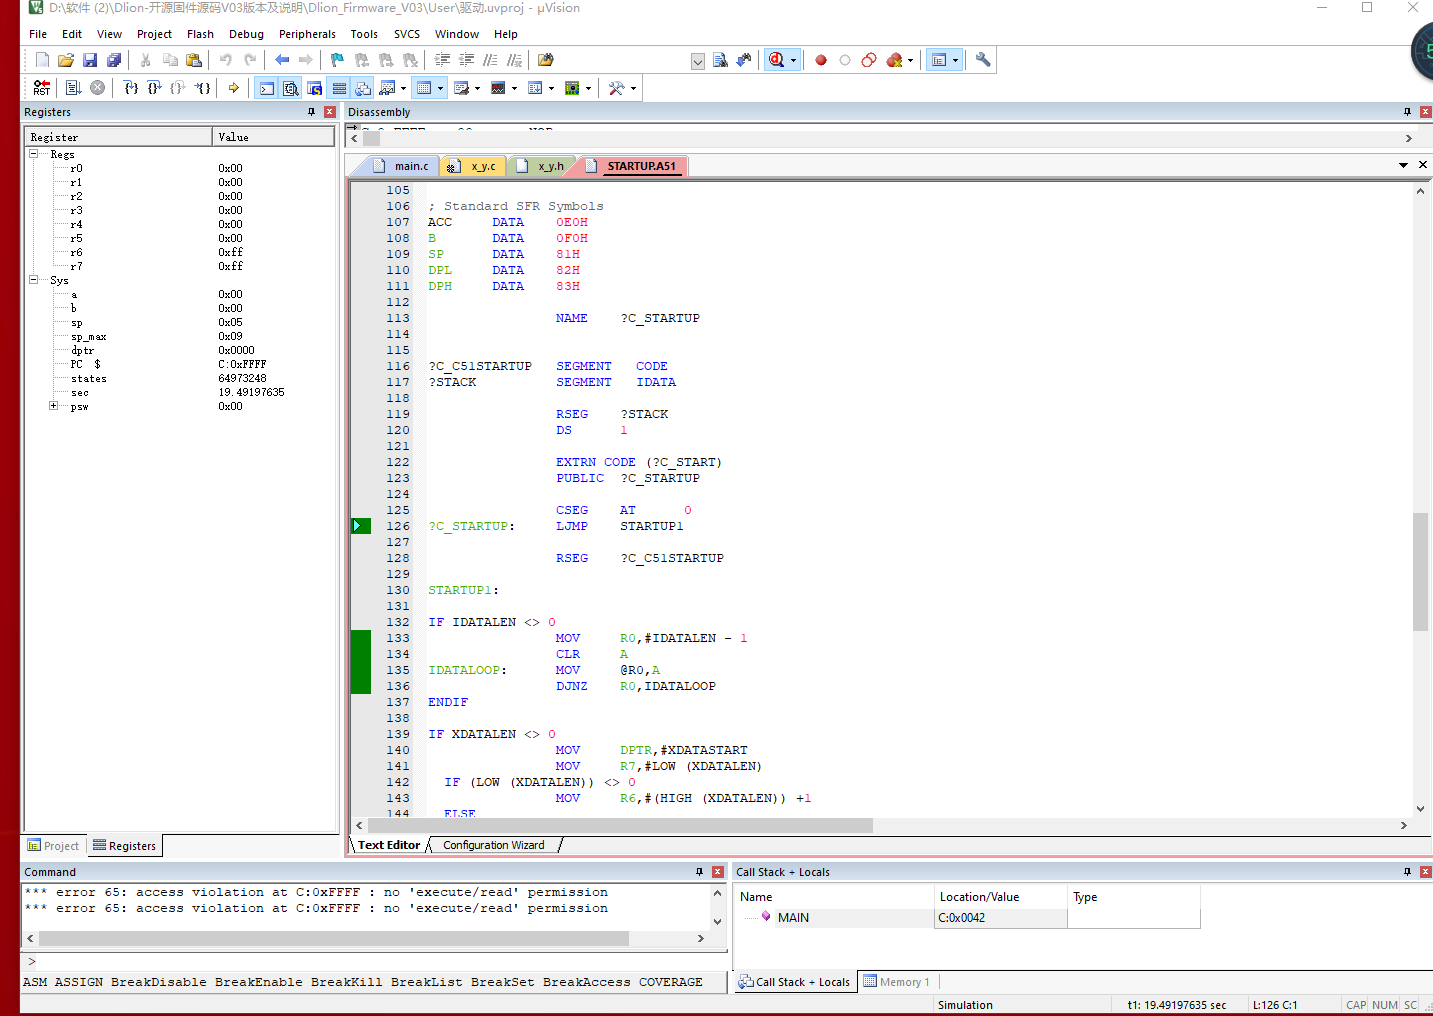Expand the psw register node
The image size is (1433, 1016).
pyautogui.click(x=53, y=406)
